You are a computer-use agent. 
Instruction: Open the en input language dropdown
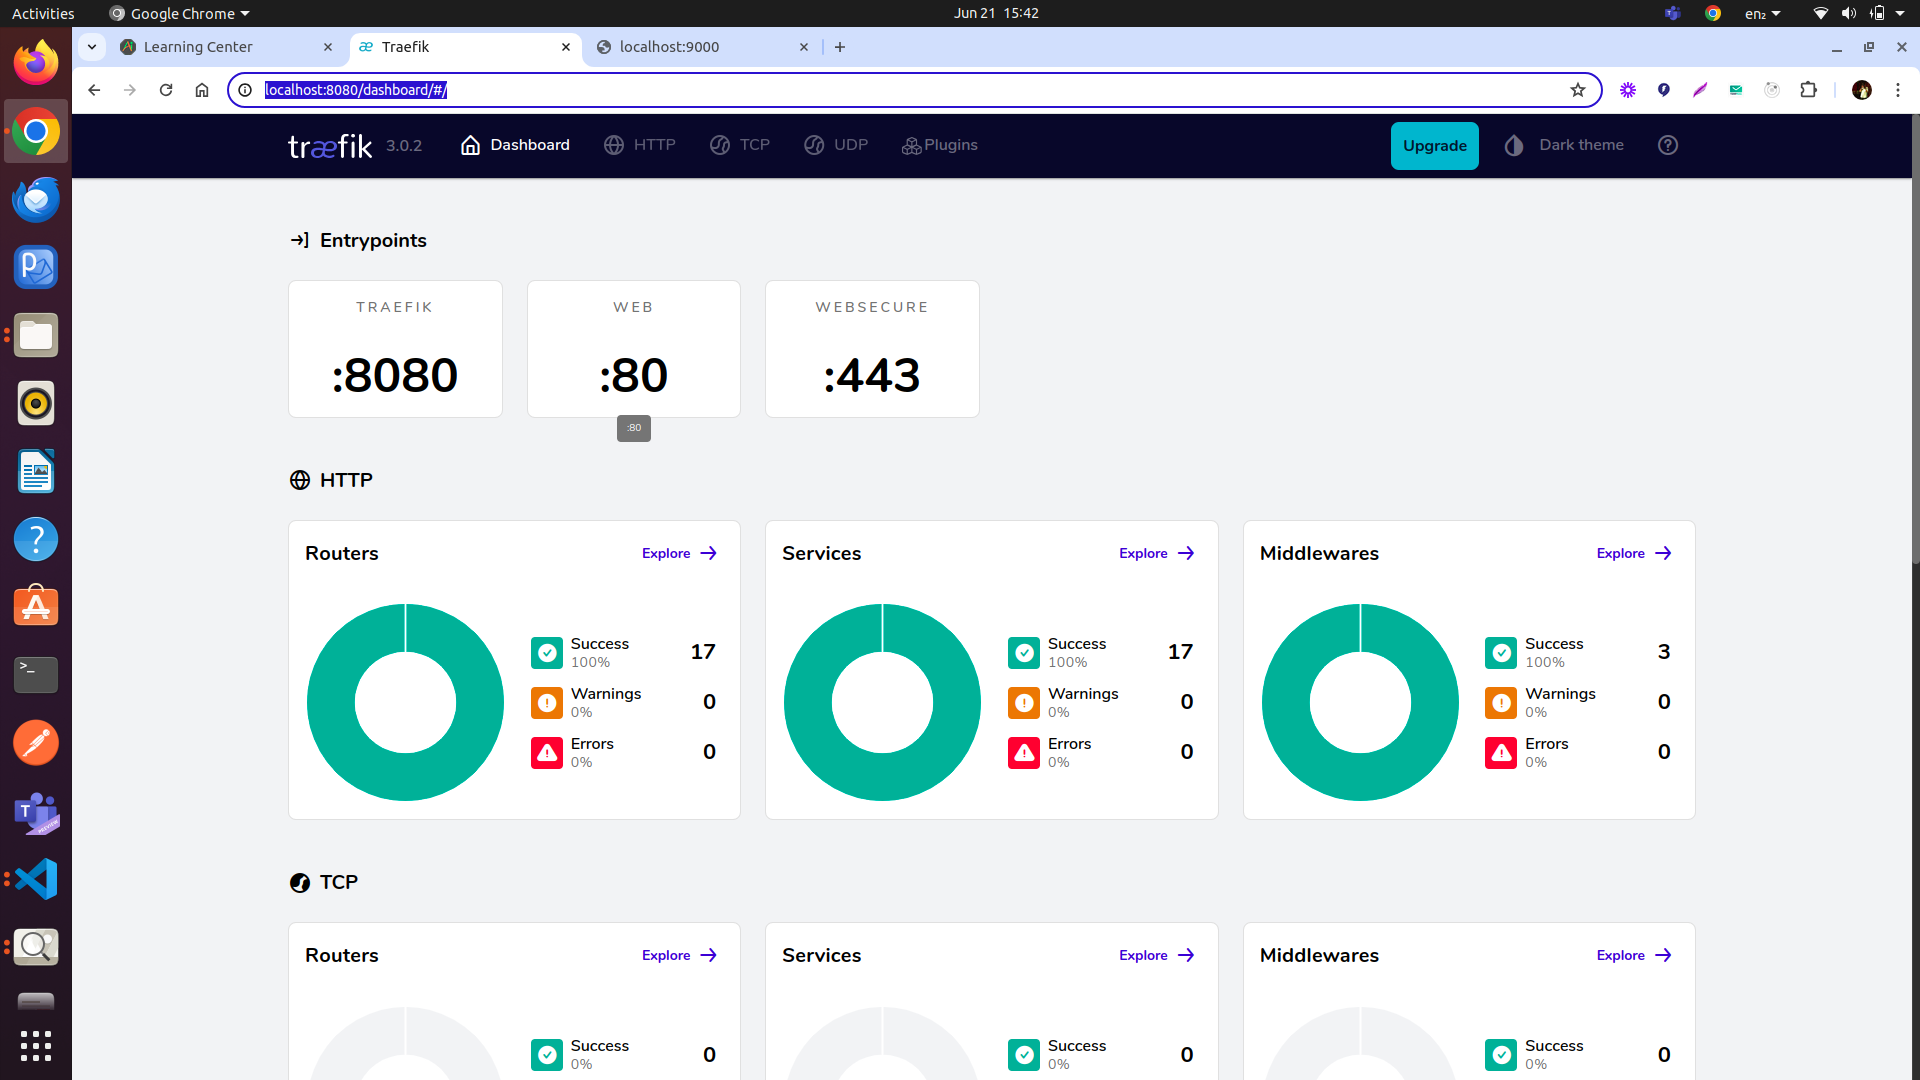[1762, 13]
